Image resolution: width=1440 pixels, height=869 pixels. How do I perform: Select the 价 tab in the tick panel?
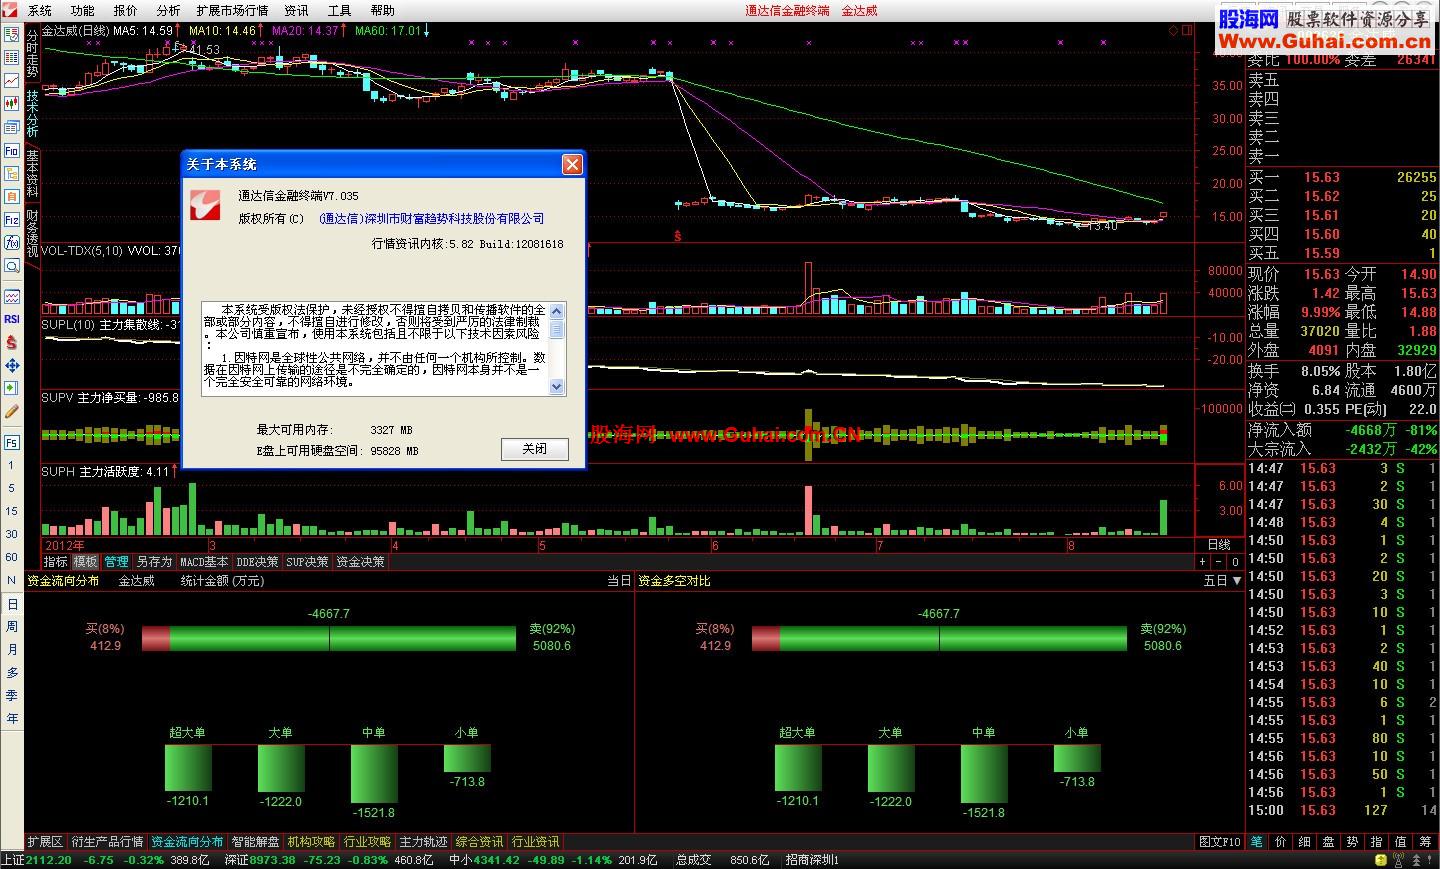pos(1280,842)
